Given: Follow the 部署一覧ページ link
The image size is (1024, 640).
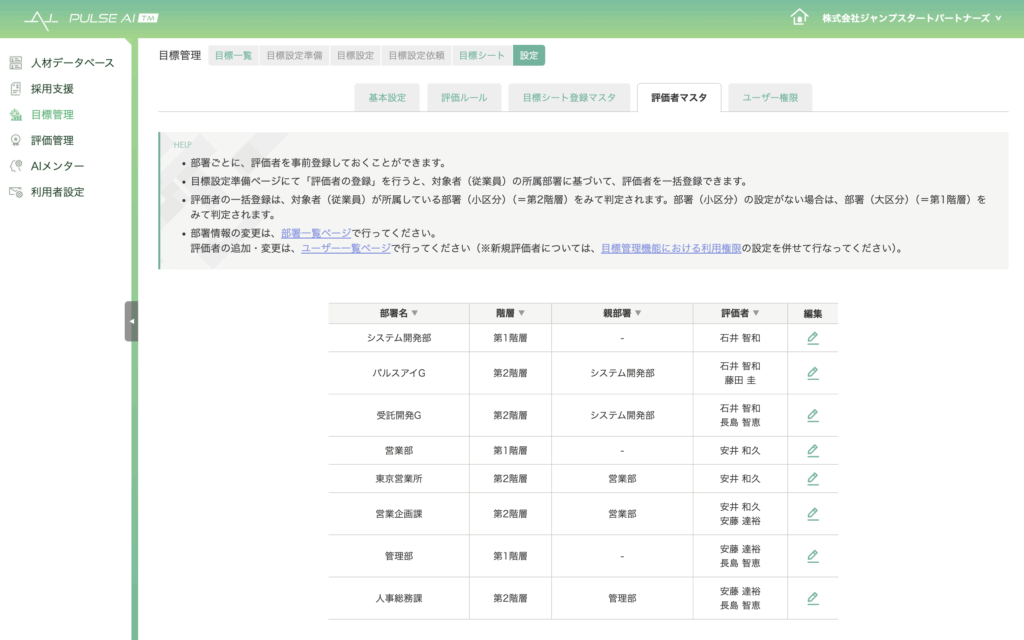Looking at the screenshot, I should coord(316,233).
